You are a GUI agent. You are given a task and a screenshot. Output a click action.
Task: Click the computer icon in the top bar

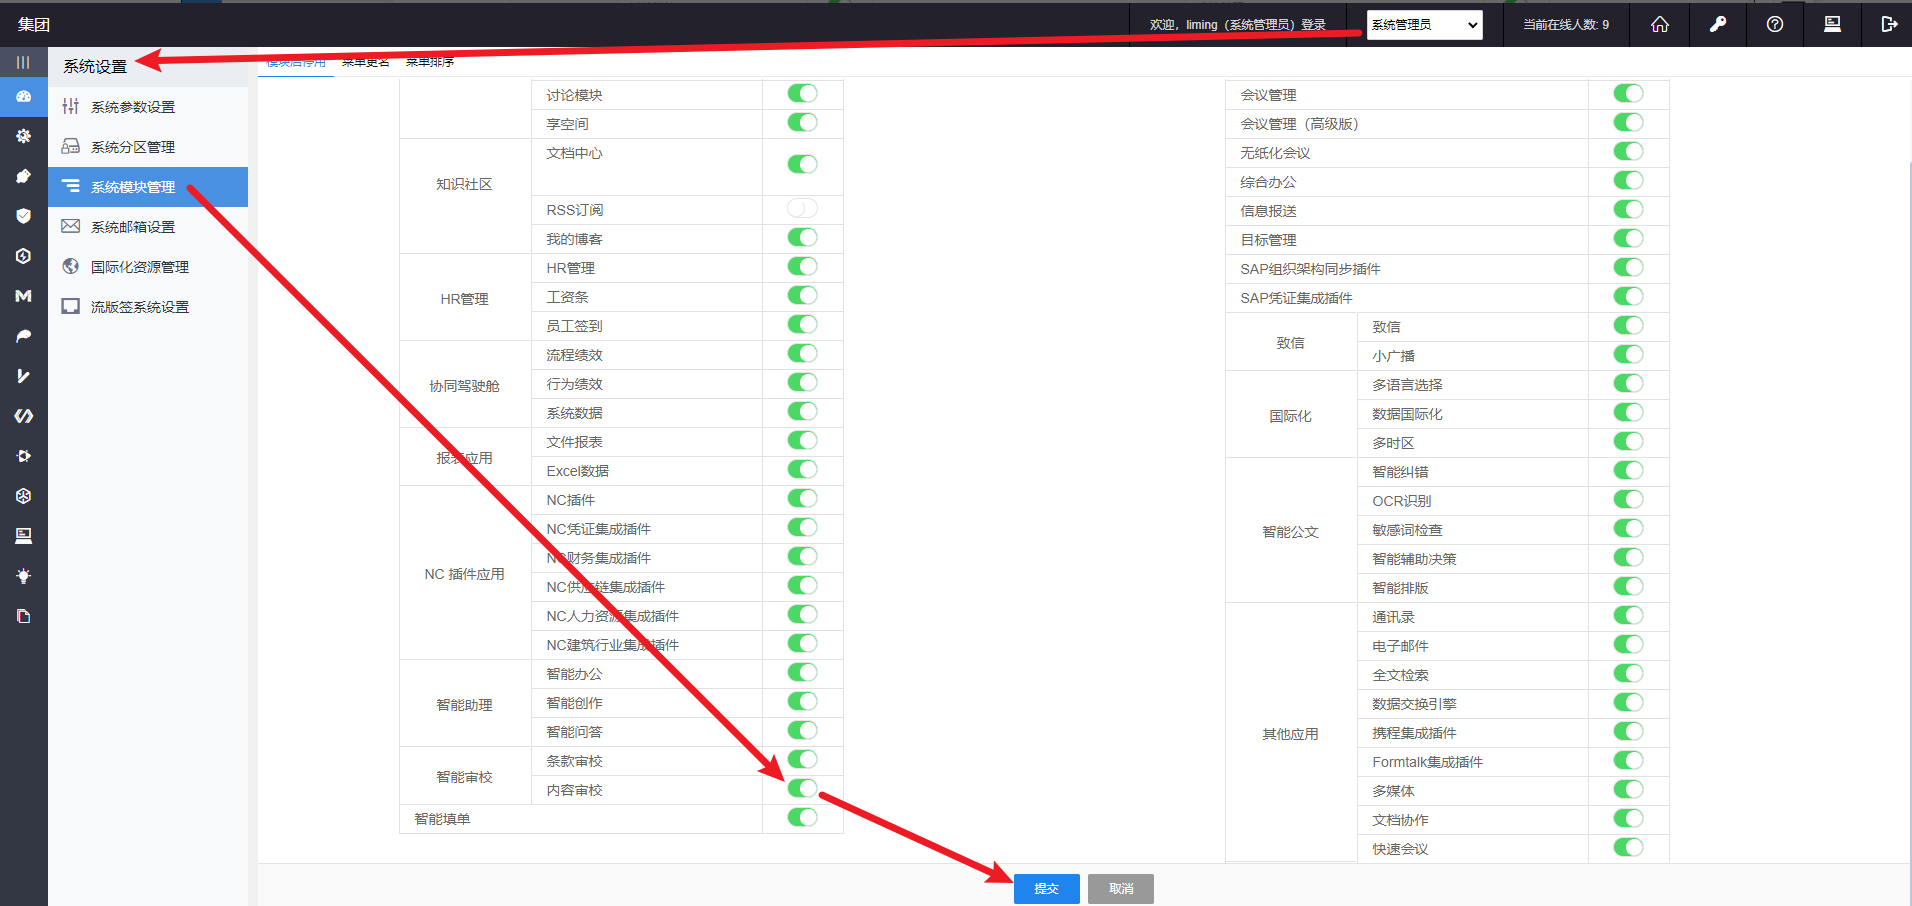point(1832,24)
